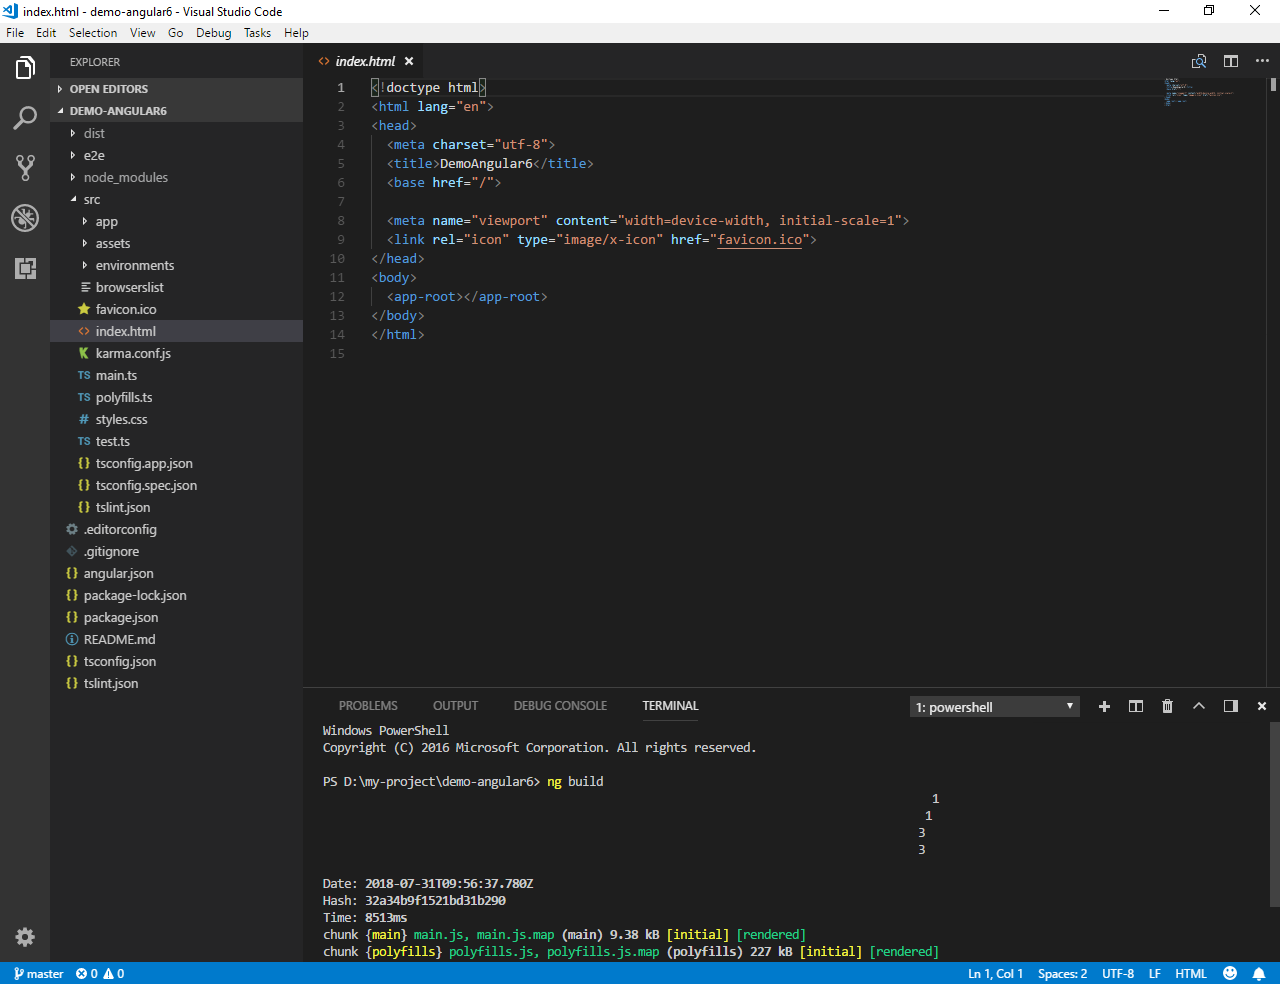
Task: Switch to the PROBLEMS panel tab
Action: click(368, 706)
